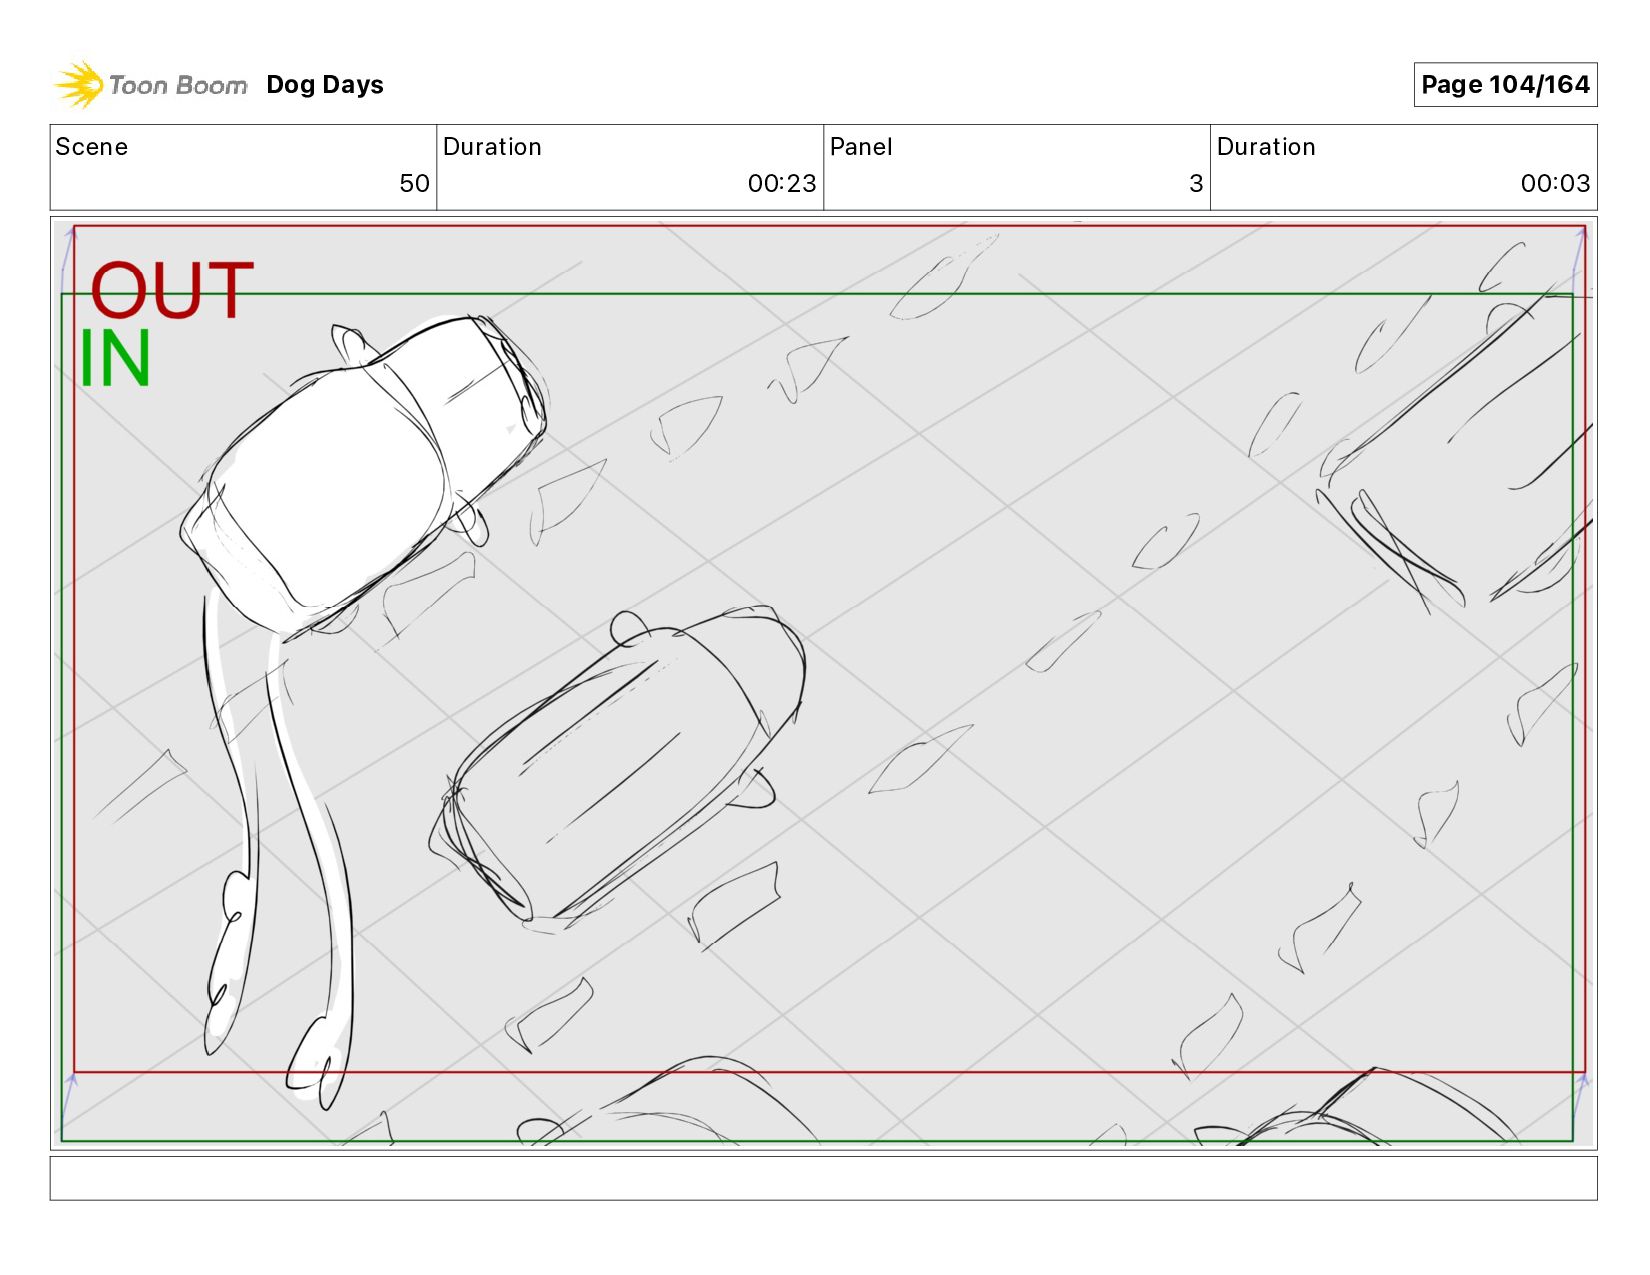Click the panel duration value '00:03'
The width and height of the screenshot is (1650, 1275).
[1555, 183]
